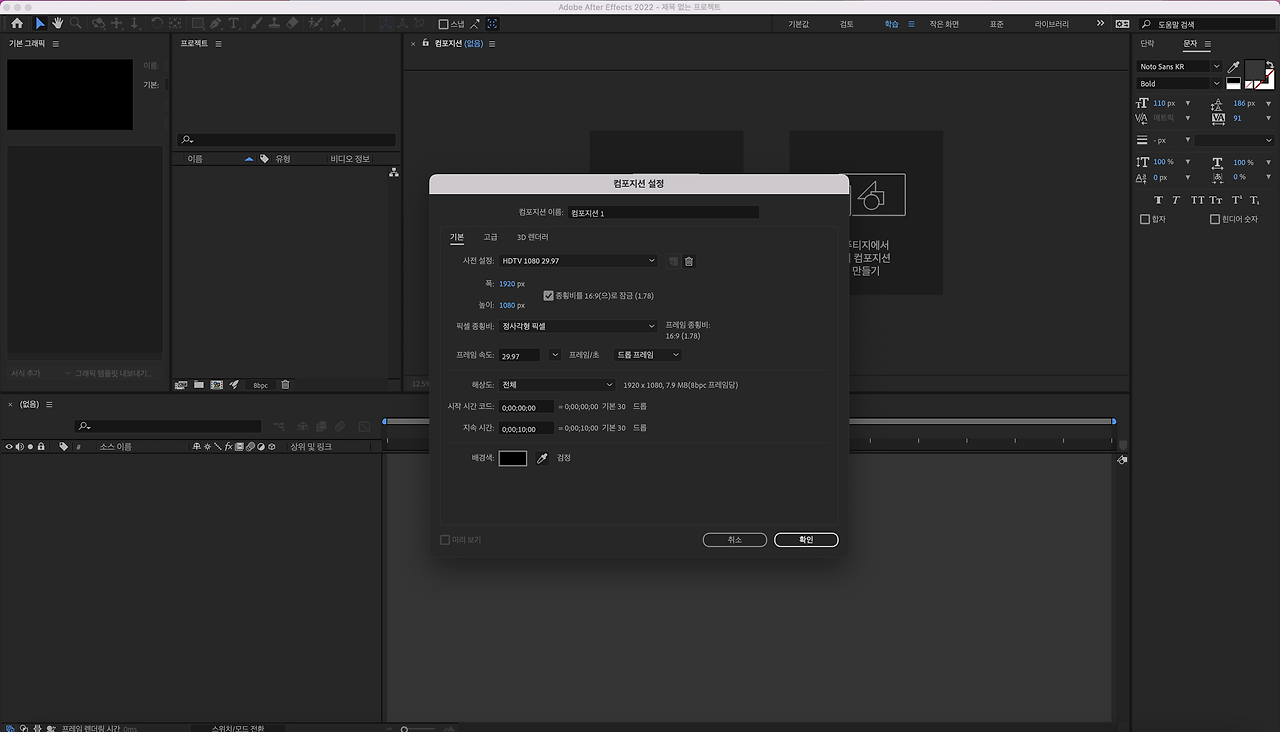Apply All Caps text style
The height and width of the screenshot is (732, 1280).
coord(1197,200)
